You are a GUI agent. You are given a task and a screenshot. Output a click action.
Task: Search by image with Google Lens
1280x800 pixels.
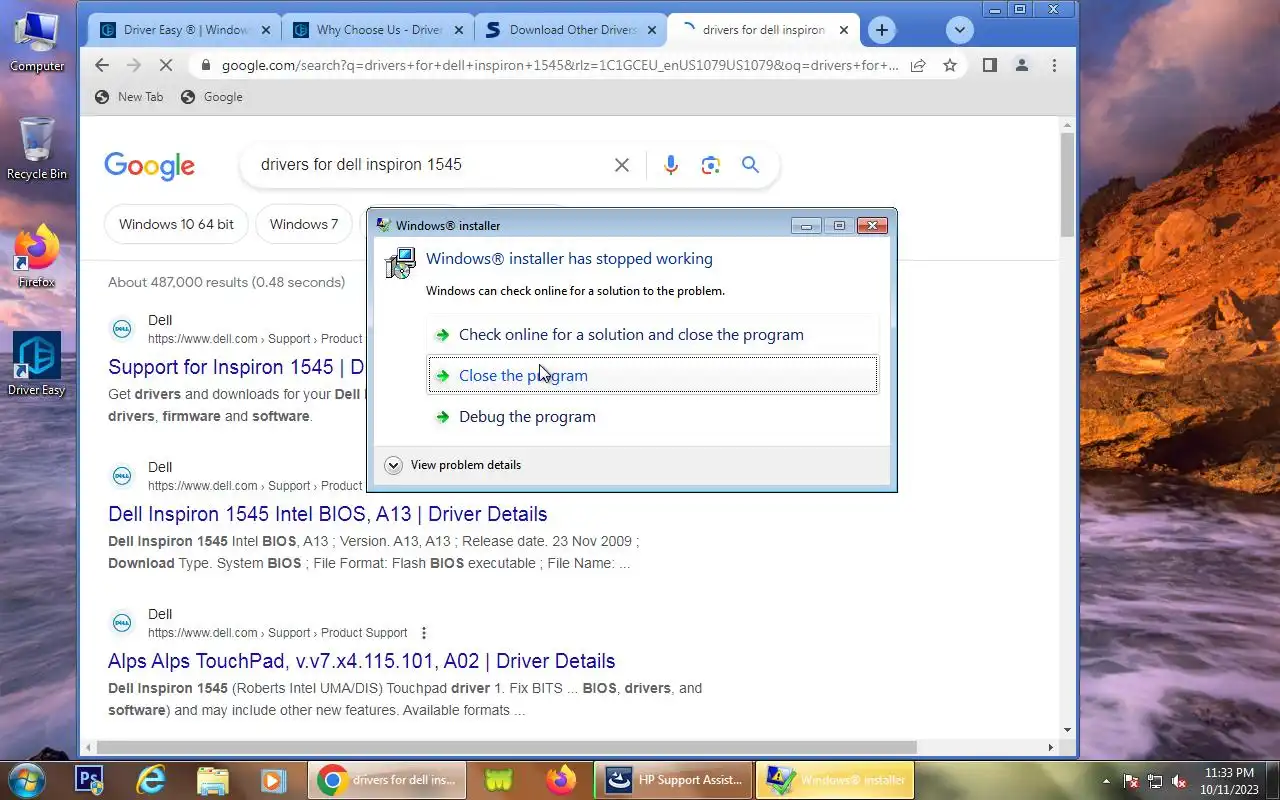coord(711,165)
